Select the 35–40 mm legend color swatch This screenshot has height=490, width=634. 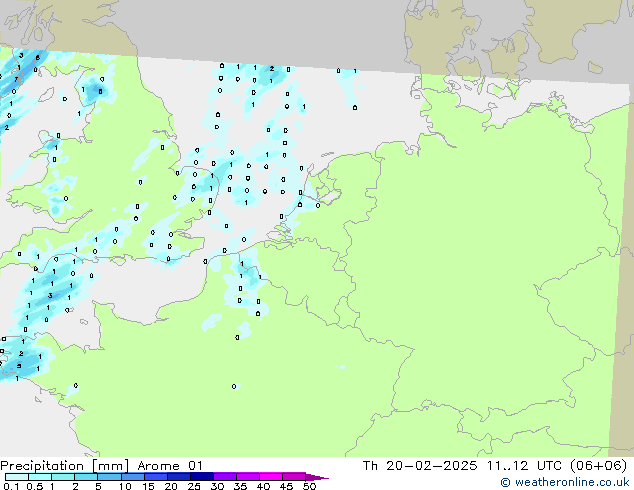[247, 477]
